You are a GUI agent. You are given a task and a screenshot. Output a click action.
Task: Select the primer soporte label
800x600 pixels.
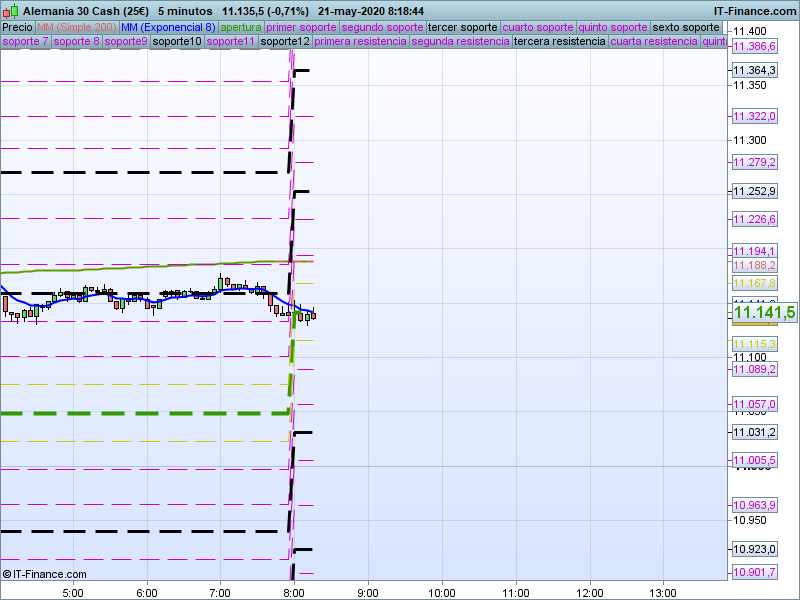301,27
